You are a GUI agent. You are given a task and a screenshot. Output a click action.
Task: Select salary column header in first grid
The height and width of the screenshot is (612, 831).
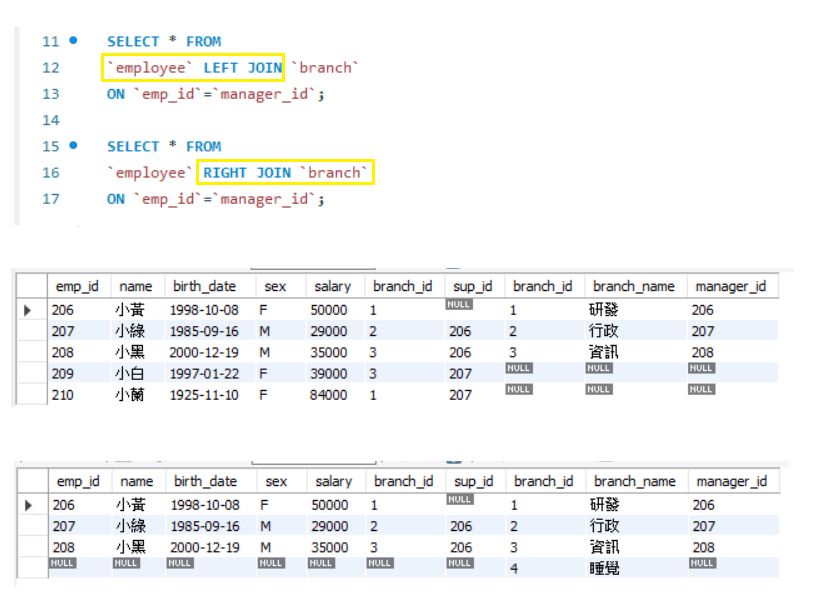(x=333, y=287)
